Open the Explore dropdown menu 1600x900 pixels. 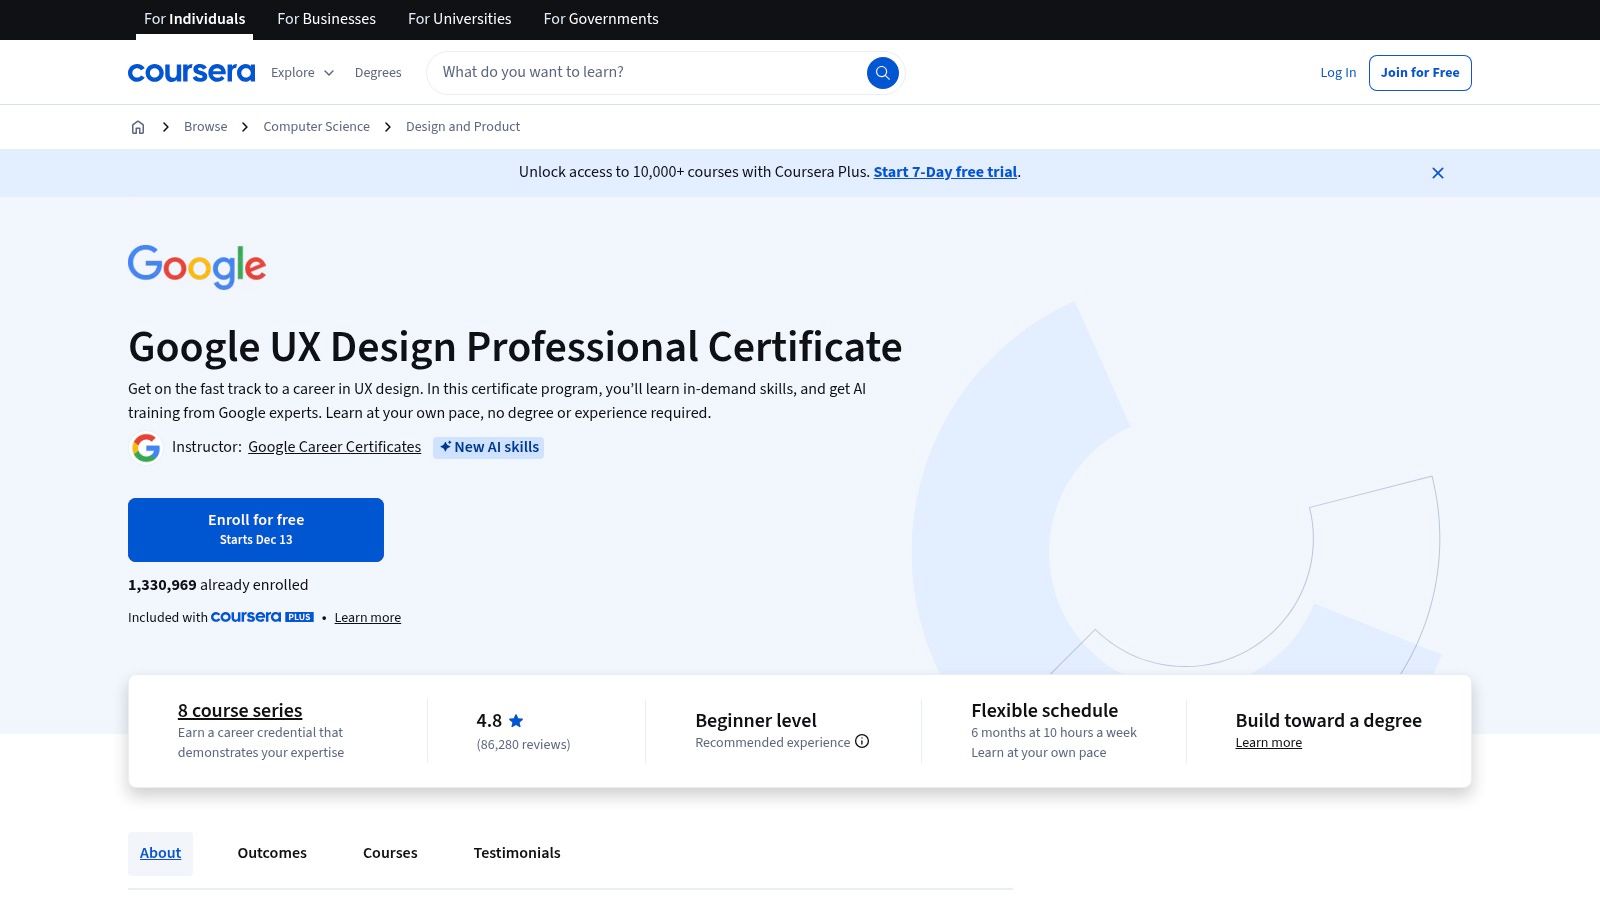(301, 72)
